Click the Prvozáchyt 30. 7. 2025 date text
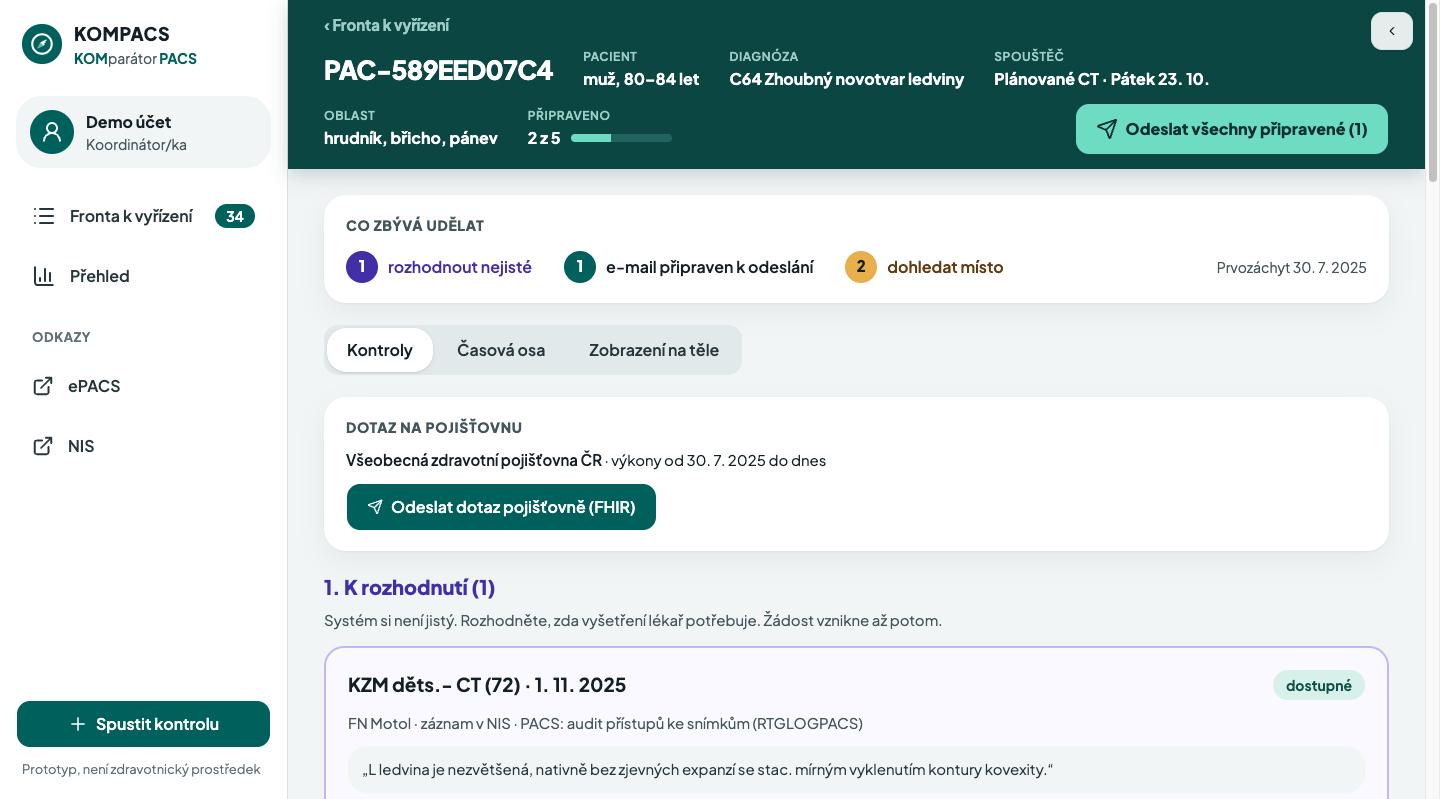The image size is (1440, 799). point(1292,267)
